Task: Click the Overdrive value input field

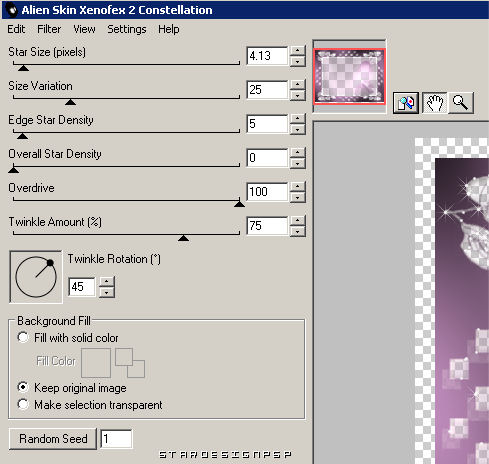Action: click(267, 192)
